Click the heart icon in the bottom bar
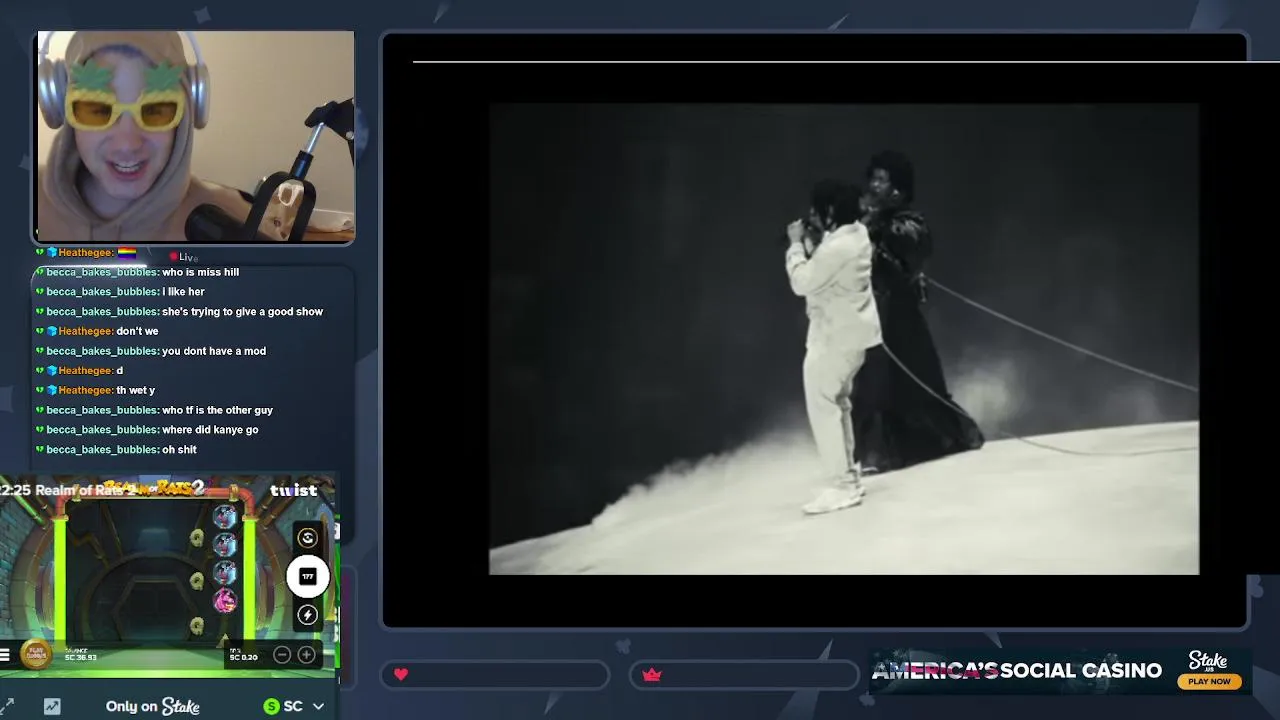 pyautogui.click(x=401, y=675)
